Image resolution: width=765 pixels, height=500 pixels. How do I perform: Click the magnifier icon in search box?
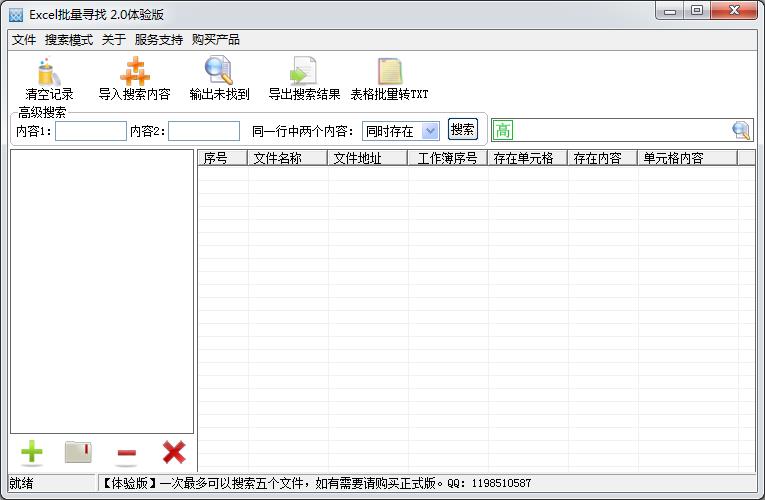(x=740, y=130)
